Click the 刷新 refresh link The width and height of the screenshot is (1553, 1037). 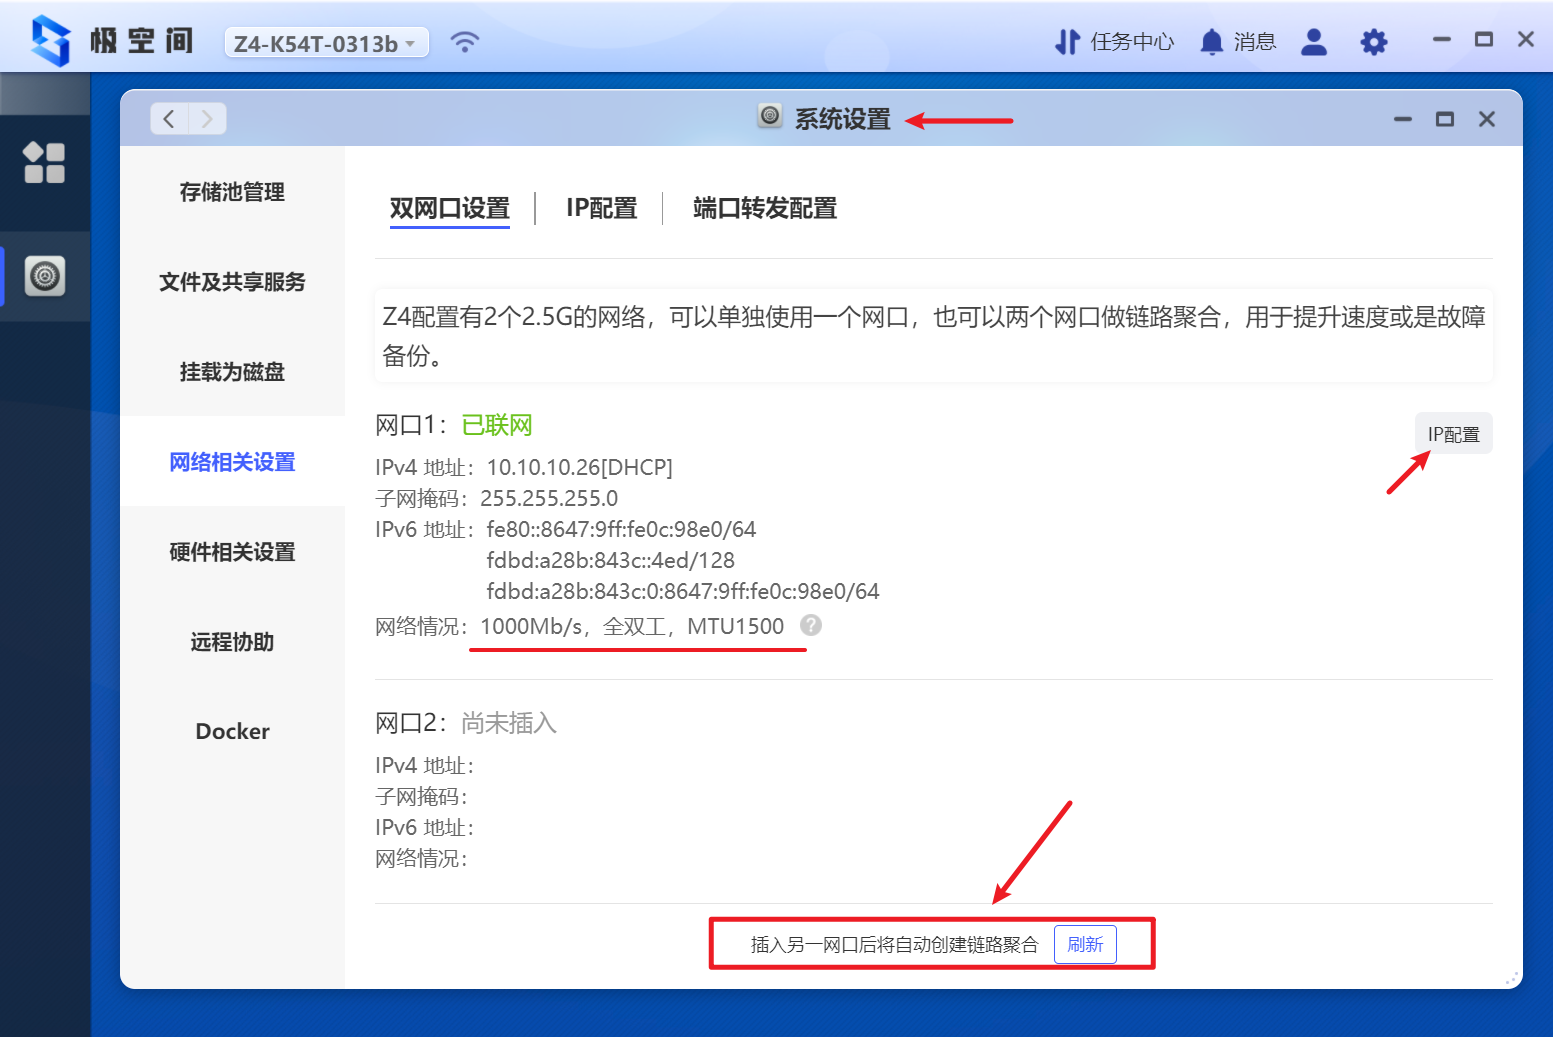point(1085,943)
